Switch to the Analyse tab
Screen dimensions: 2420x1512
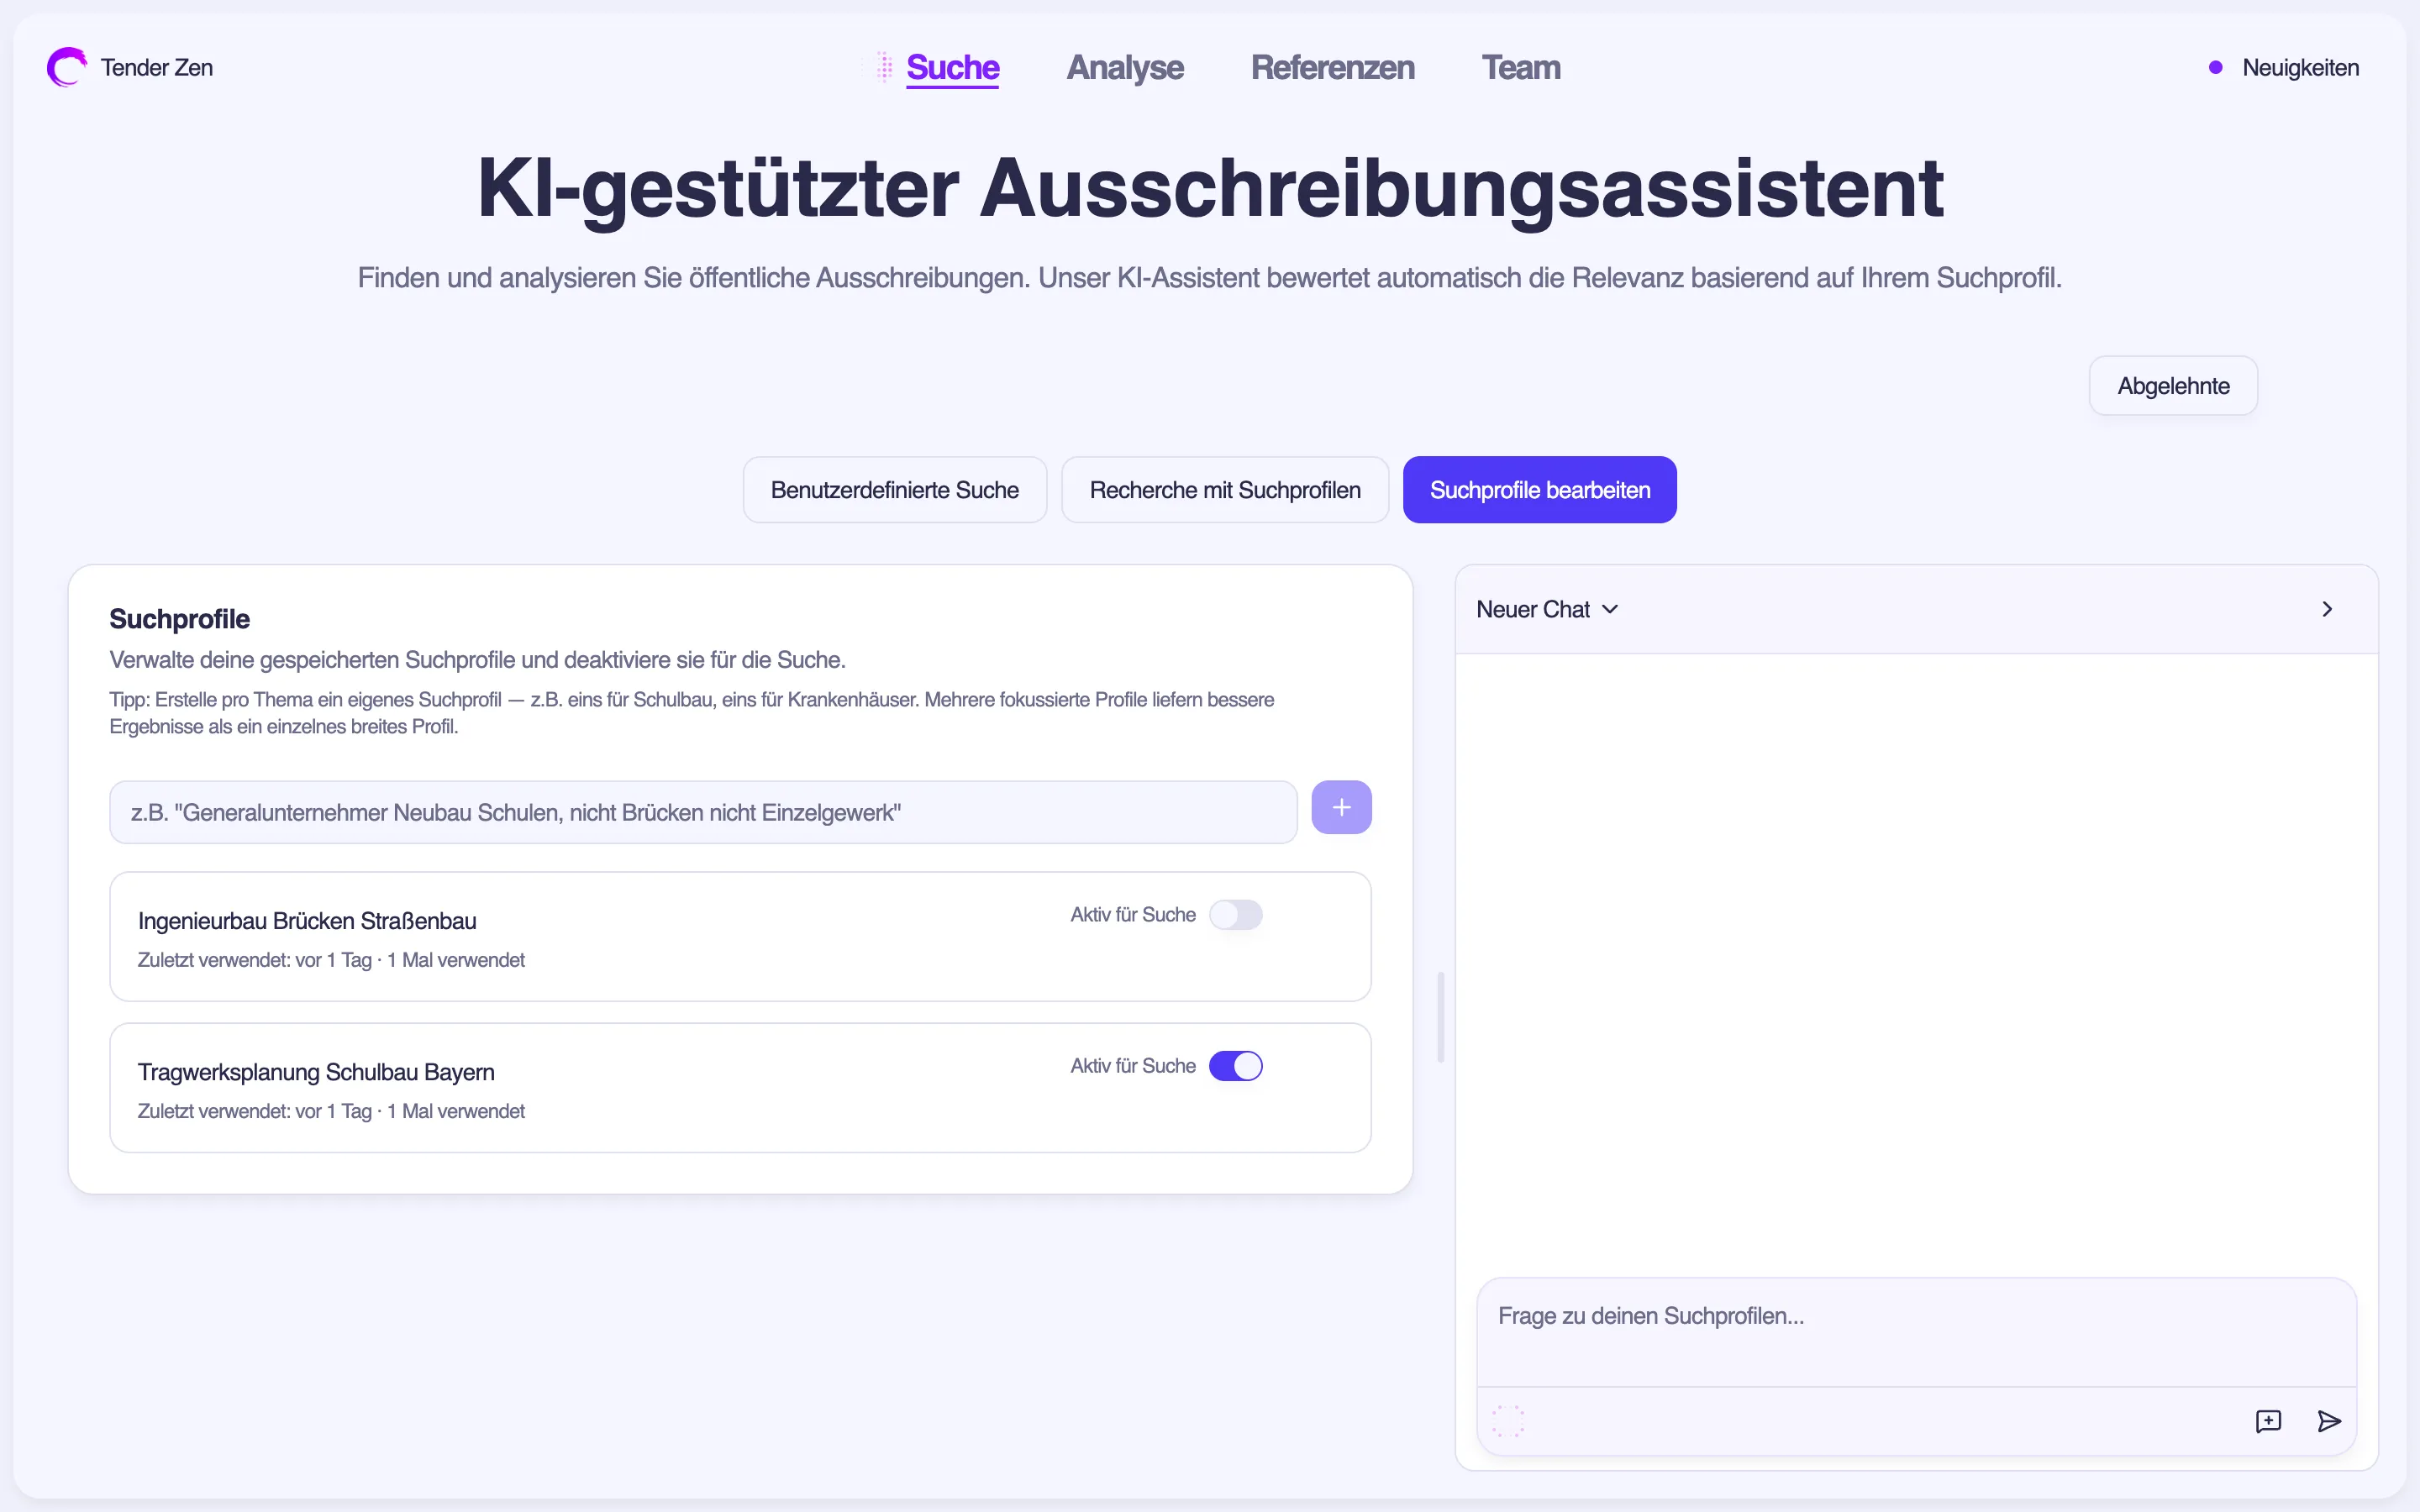pyautogui.click(x=1125, y=67)
